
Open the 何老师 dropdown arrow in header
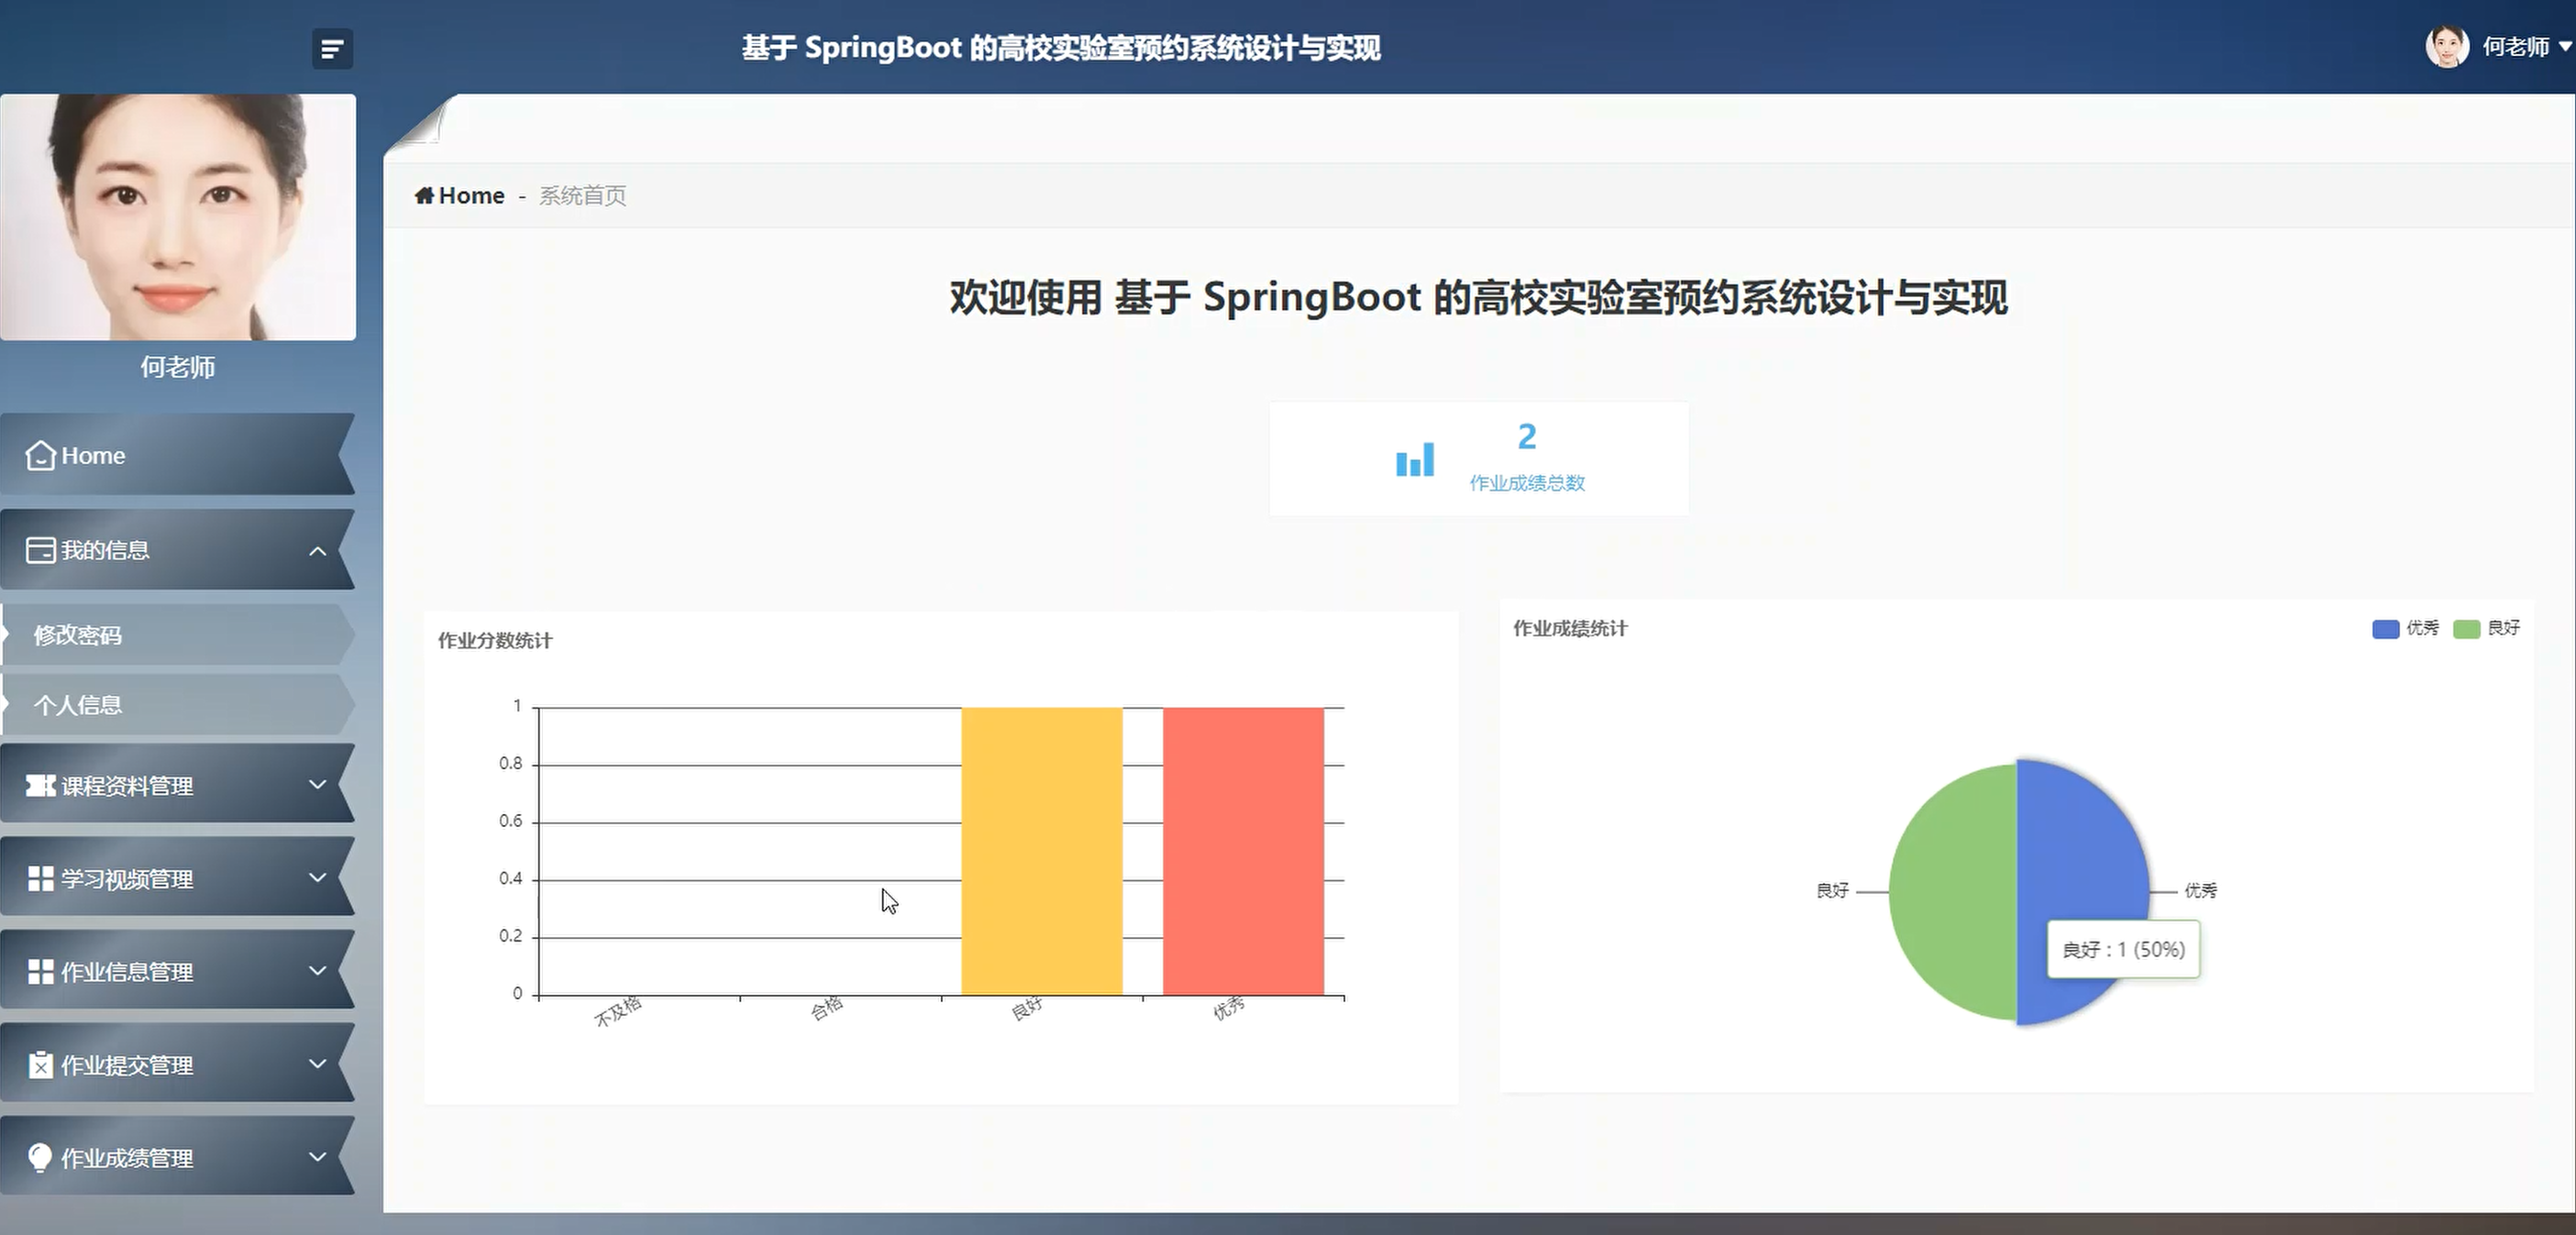2565,46
